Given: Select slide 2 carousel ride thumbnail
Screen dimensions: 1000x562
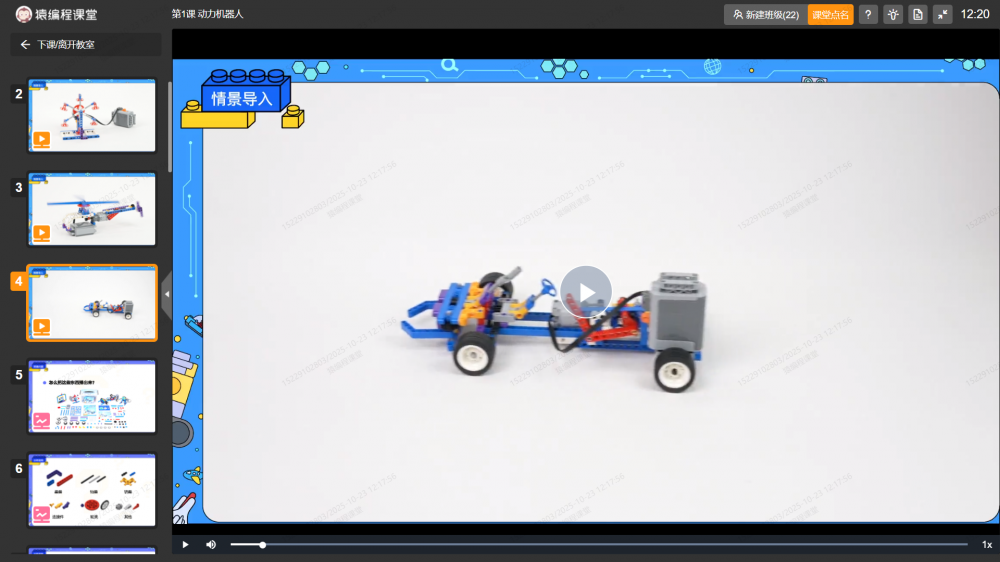Looking at the screenshot, I should coord(92,115).
